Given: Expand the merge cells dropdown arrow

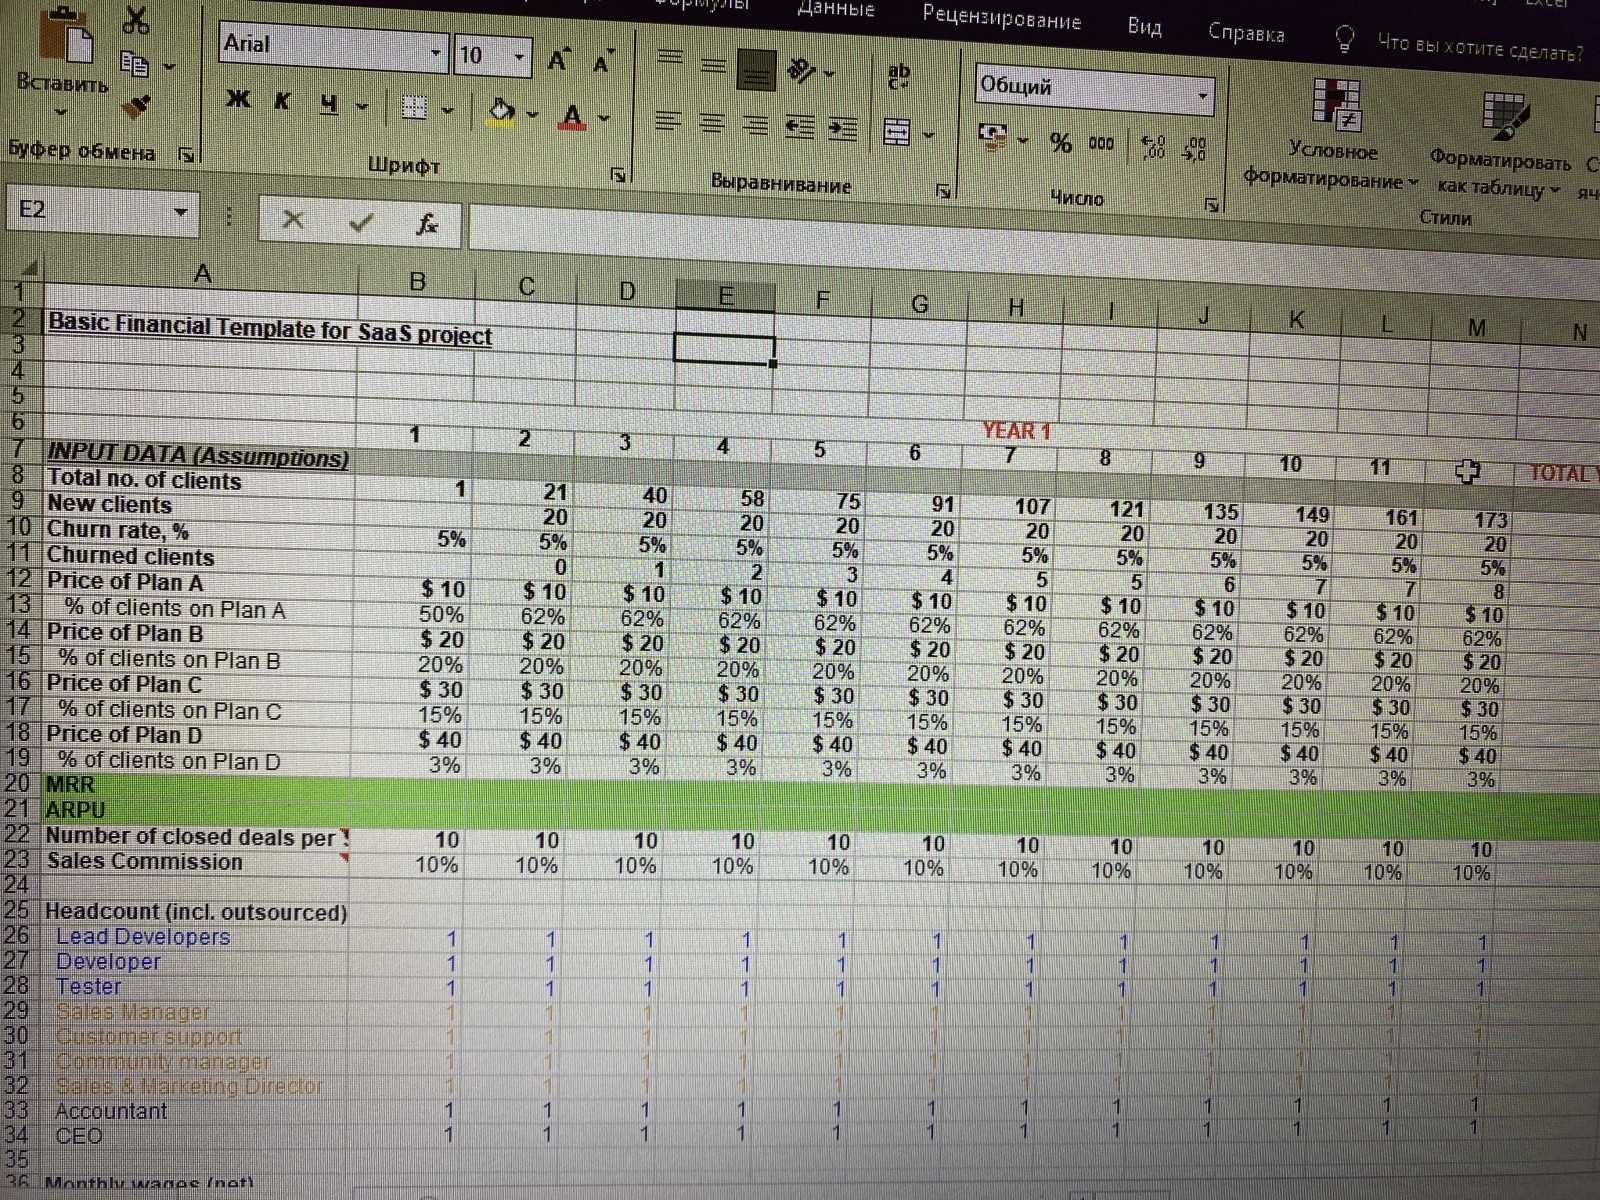Looking at the screenshot, I should [928, 133].
